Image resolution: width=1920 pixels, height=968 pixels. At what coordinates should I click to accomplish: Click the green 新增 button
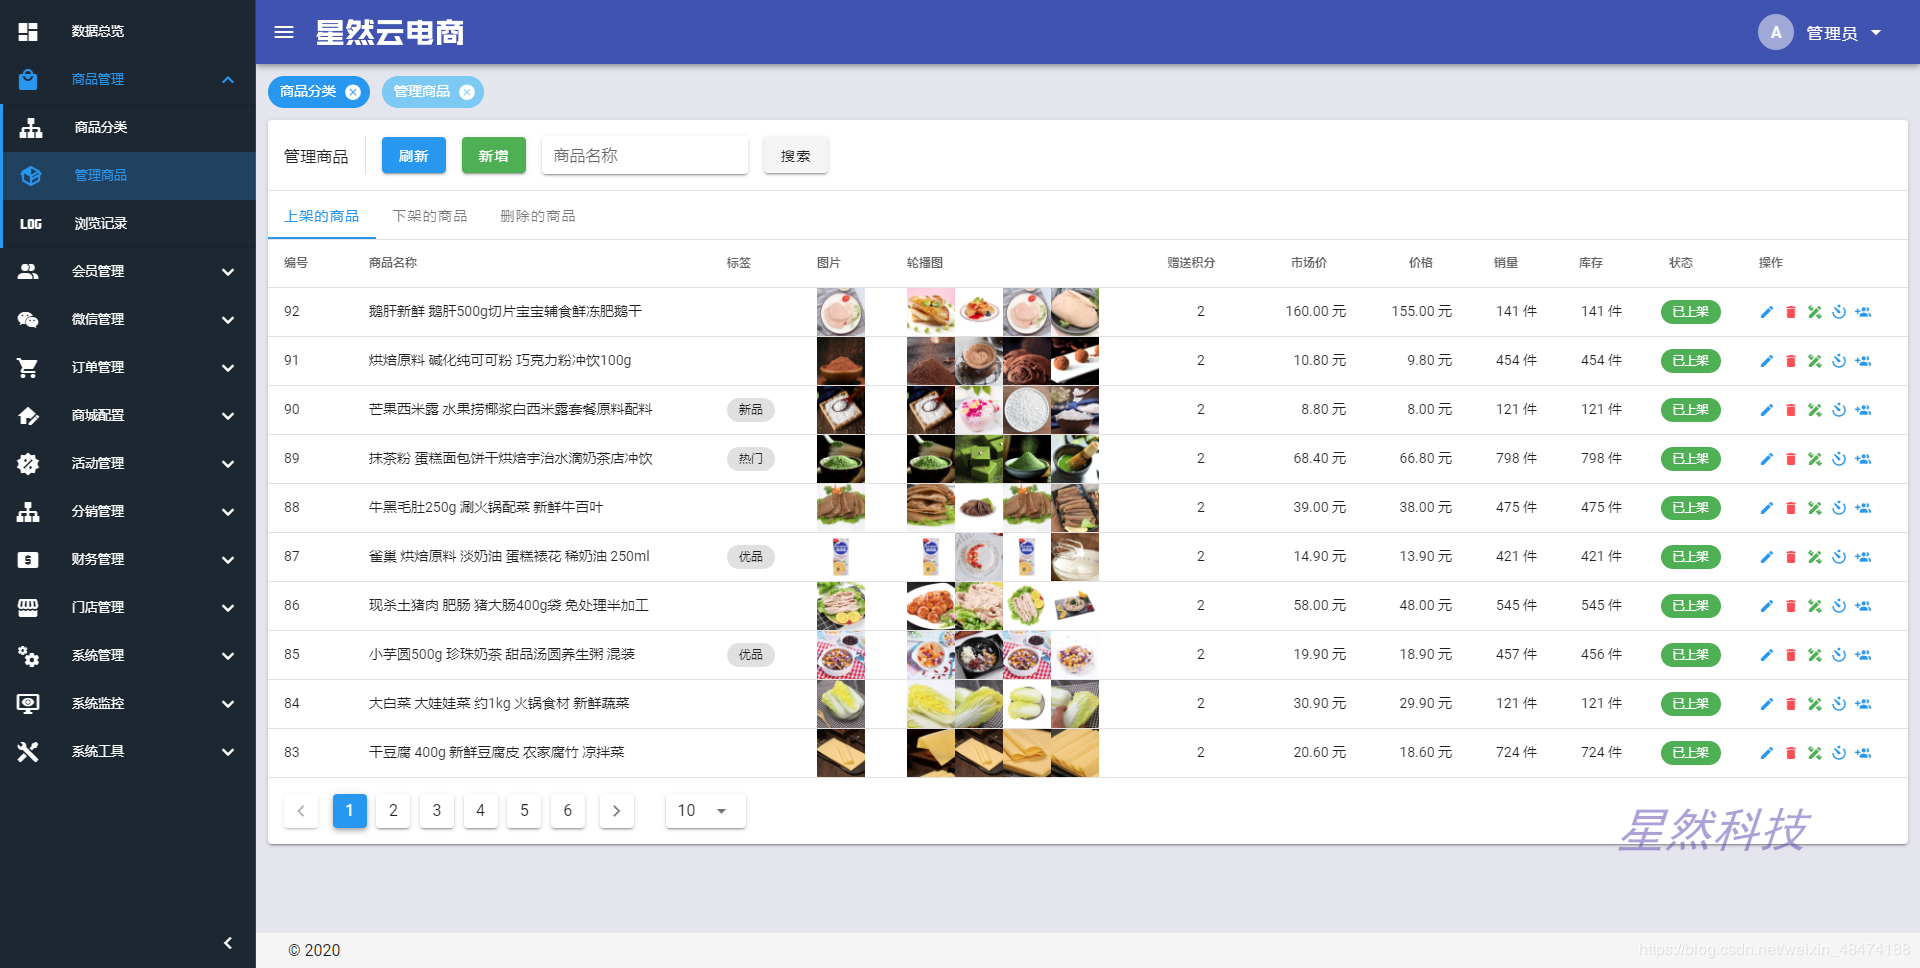tap(493, 156)
